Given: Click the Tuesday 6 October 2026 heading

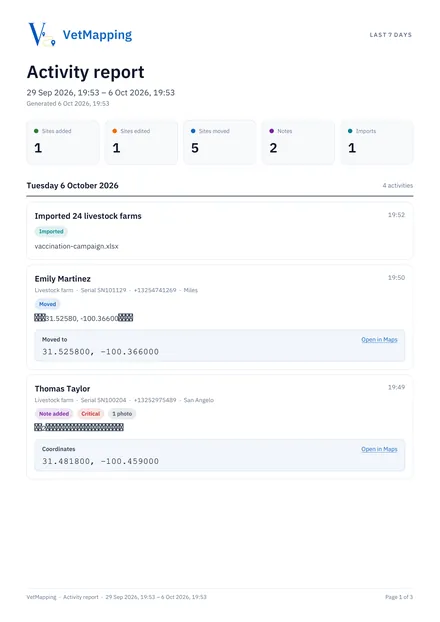Looking at the screenshot, I should pyautogui.click(x=72, y=185).
